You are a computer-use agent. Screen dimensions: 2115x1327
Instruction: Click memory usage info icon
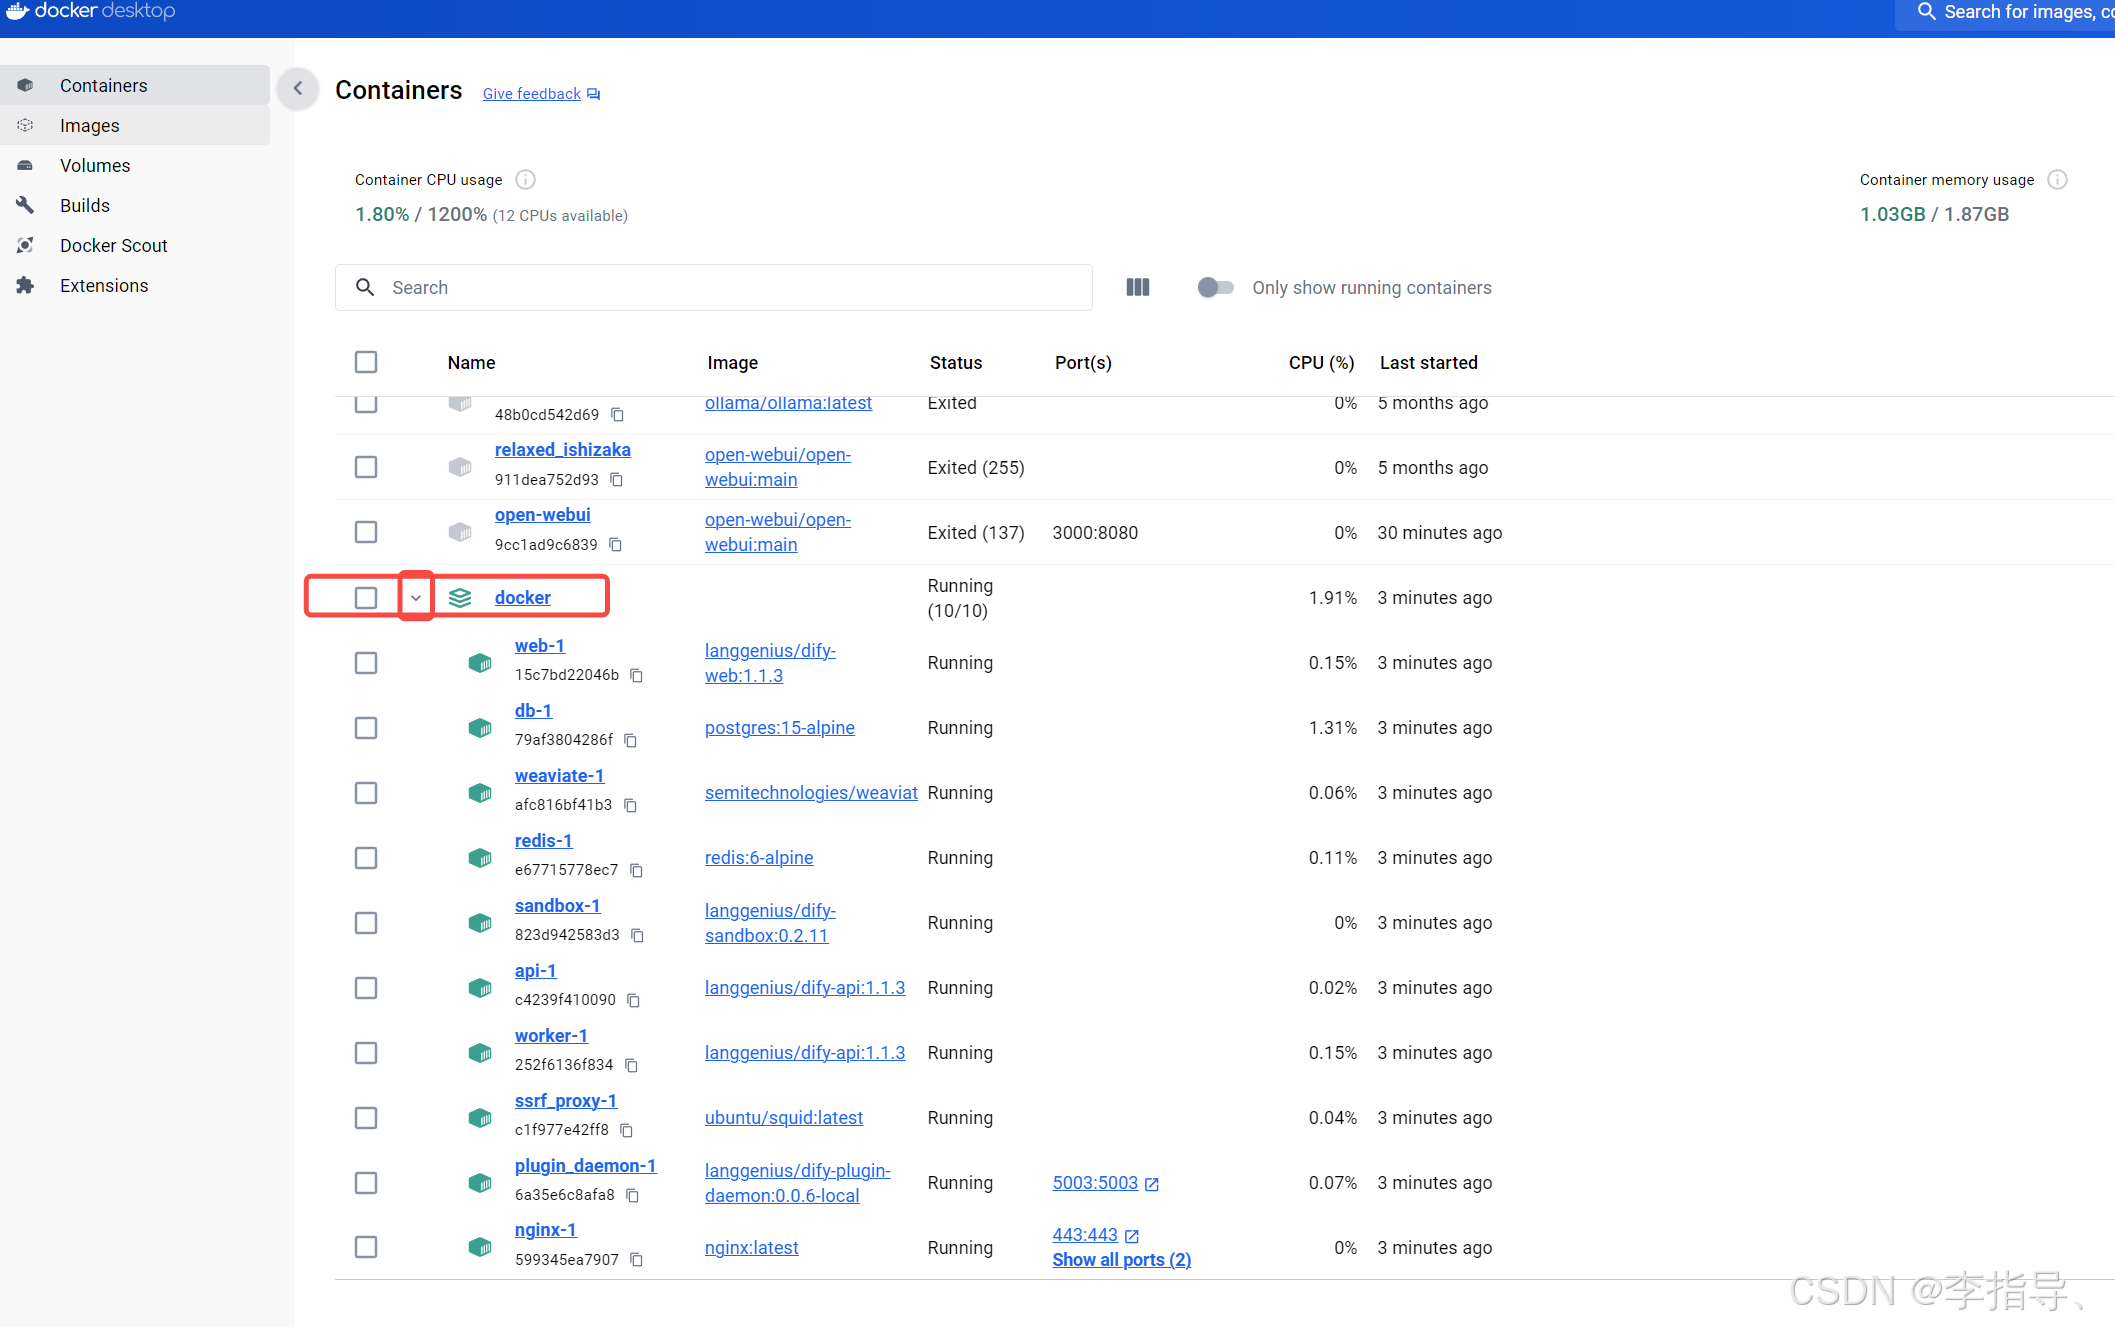2057,180
